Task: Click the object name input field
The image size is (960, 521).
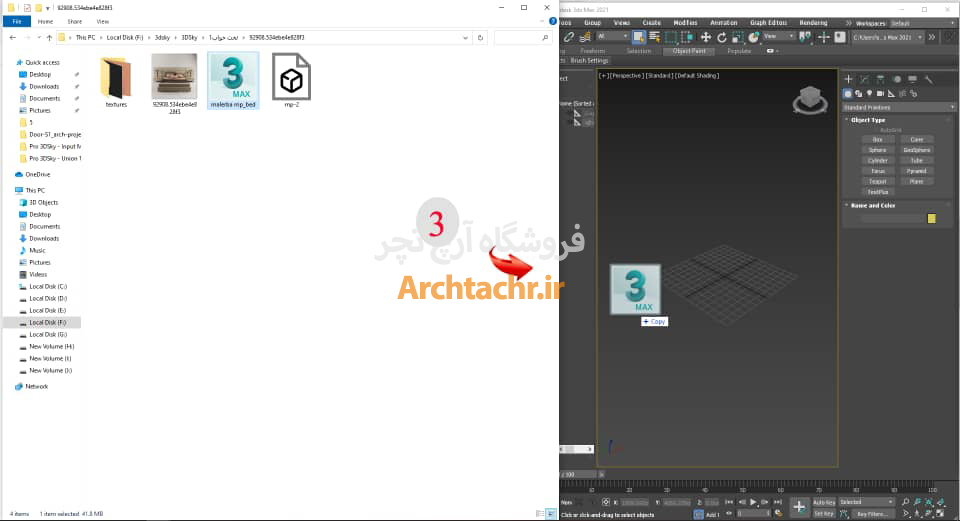Action: click(891, 219)
